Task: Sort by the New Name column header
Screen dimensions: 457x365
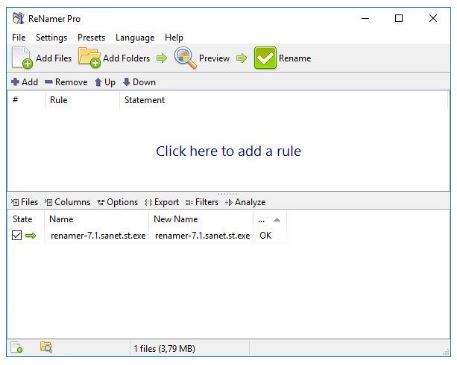Action: pos(176,219)
